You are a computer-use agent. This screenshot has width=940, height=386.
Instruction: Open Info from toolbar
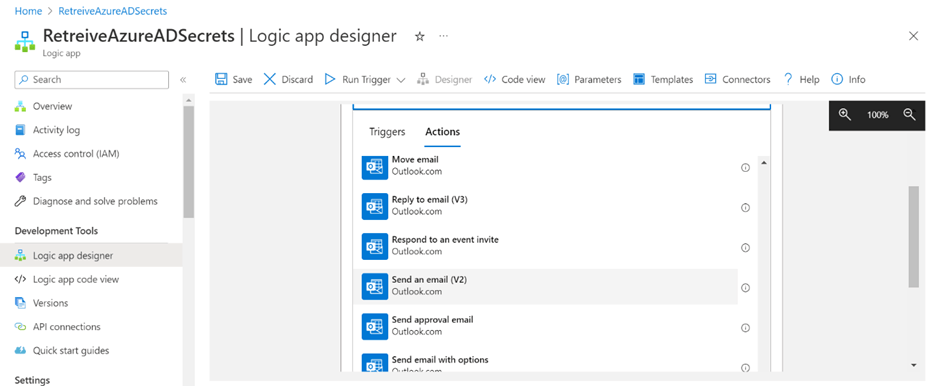click(848, 79)
